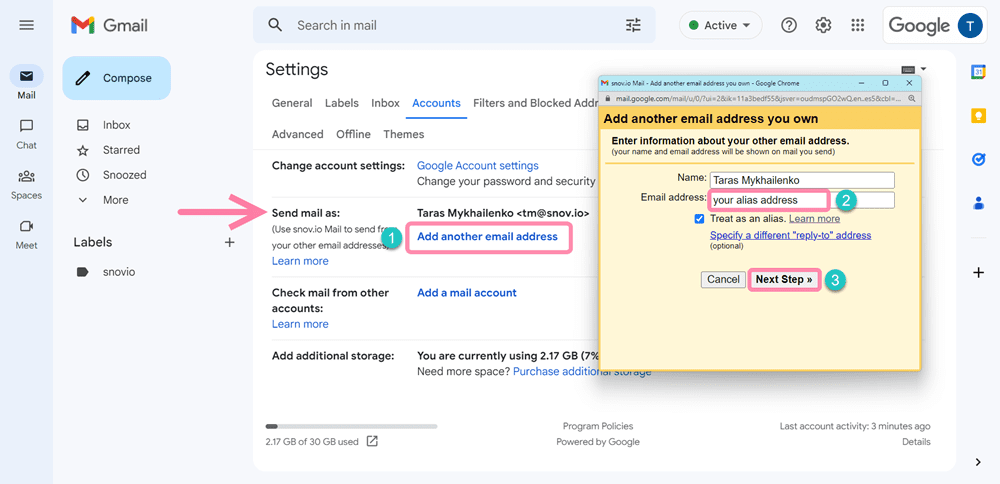1000x484 pixels.
Task: Expand the More section in the sidebar
Action: click(115, 200)
